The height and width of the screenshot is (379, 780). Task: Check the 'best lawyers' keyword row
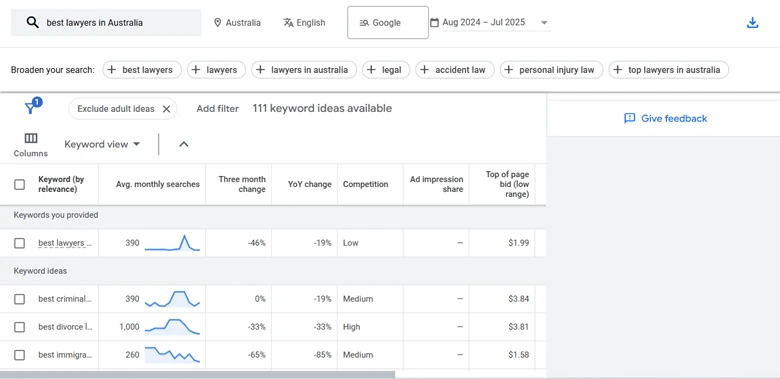(x=19, y=243)
